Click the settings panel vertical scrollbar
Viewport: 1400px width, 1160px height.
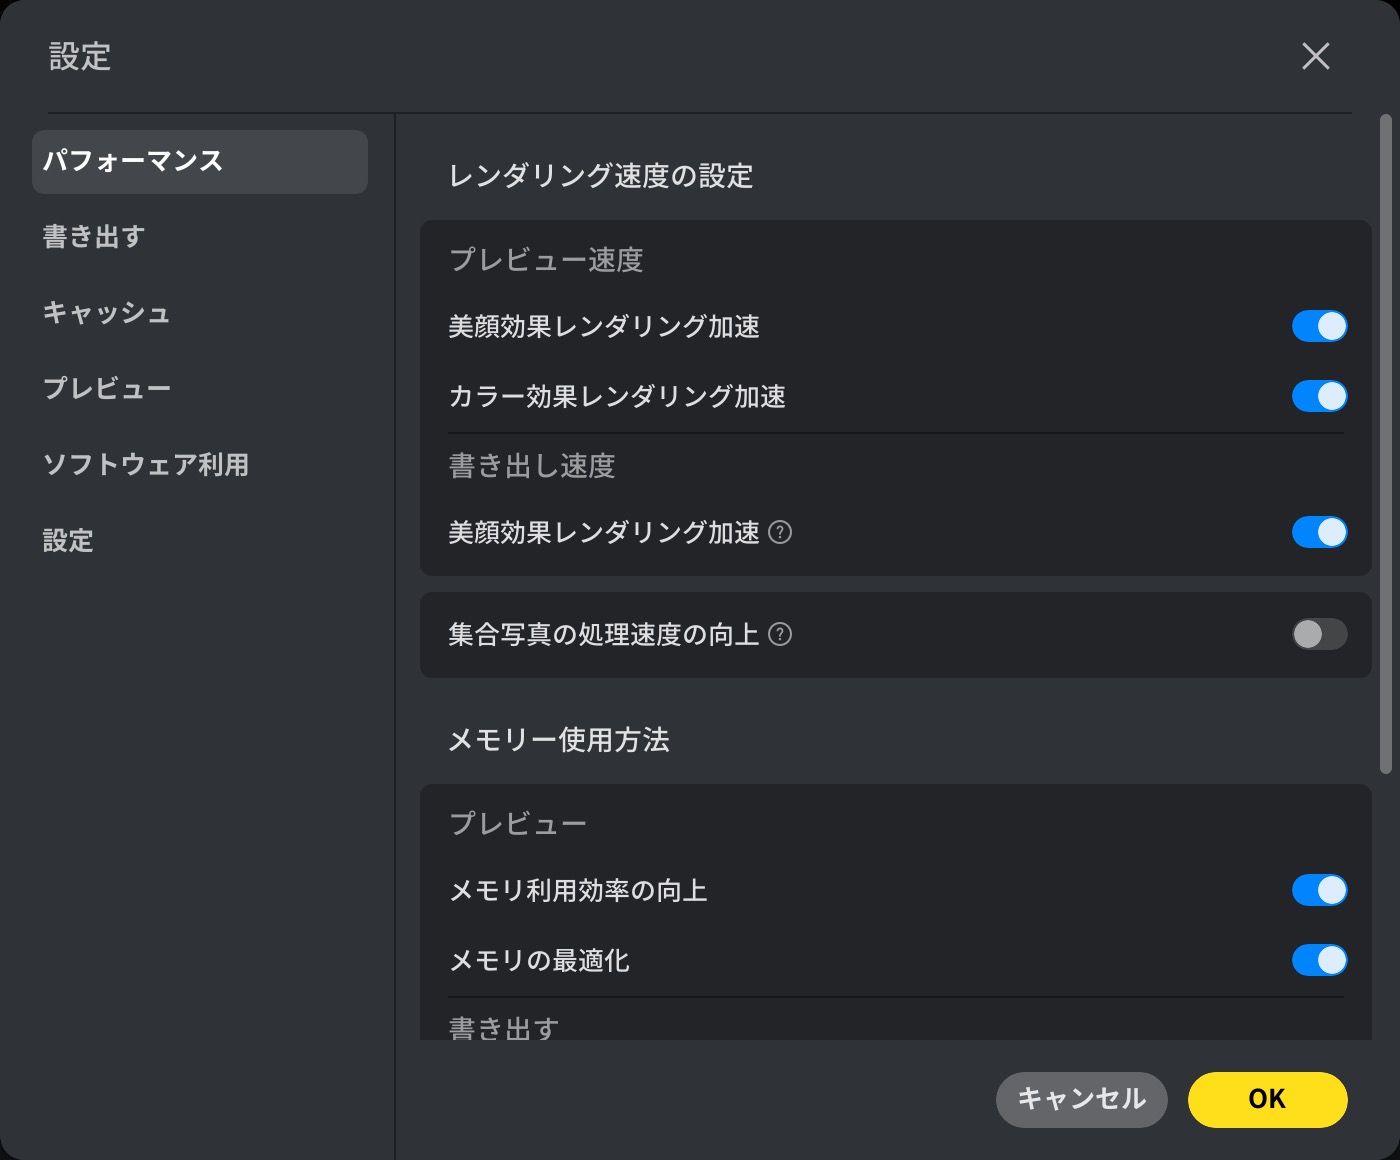(1386, 444)
